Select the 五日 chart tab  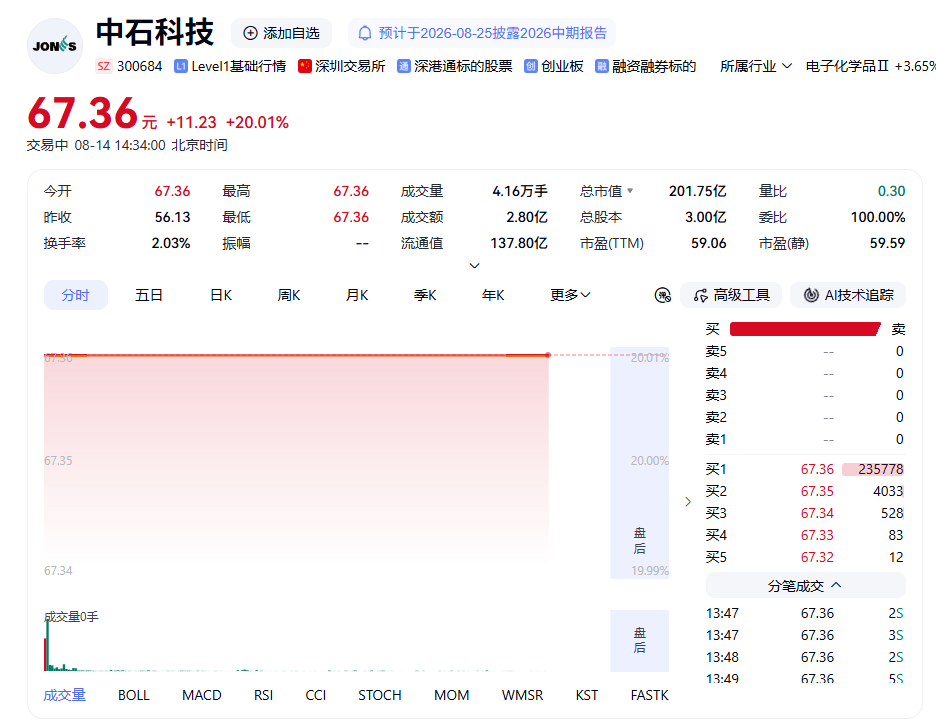149,295
